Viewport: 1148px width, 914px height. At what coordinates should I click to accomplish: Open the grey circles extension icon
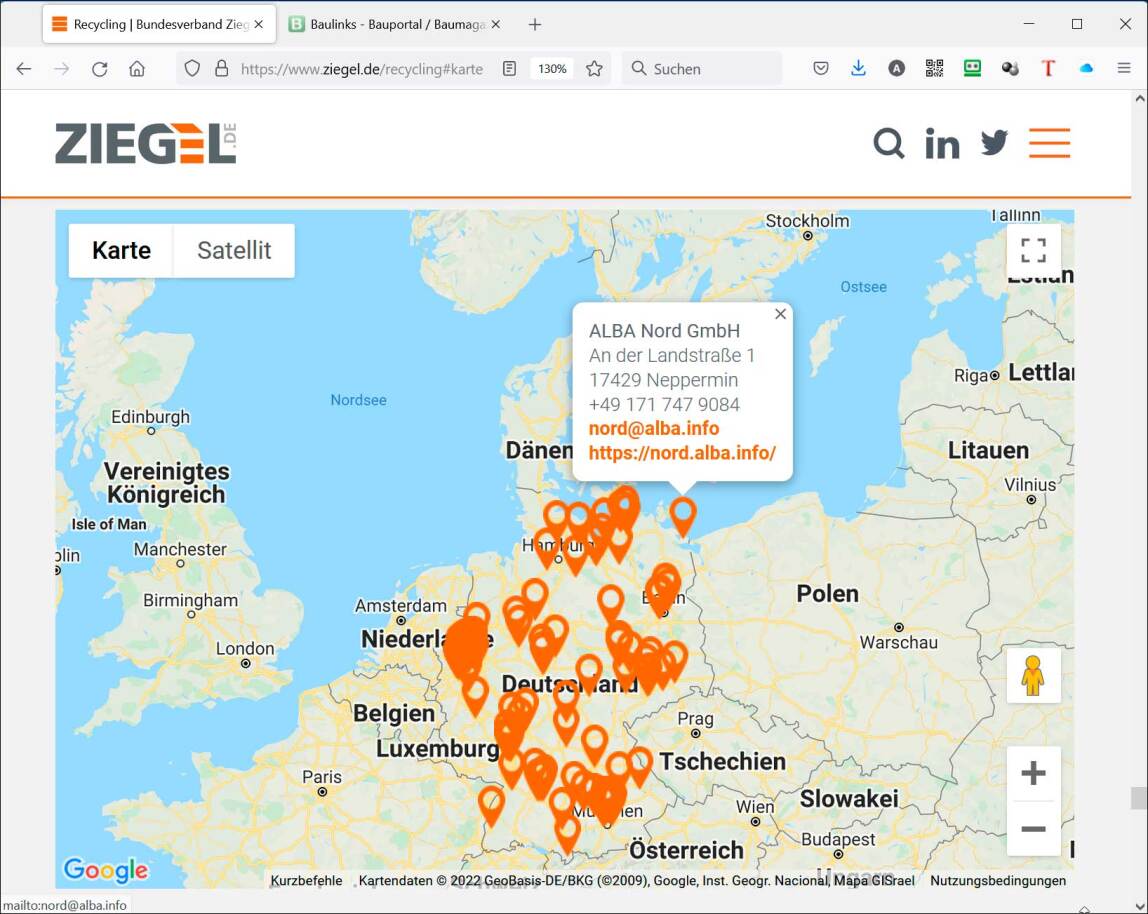click(x=1010, y=69)
